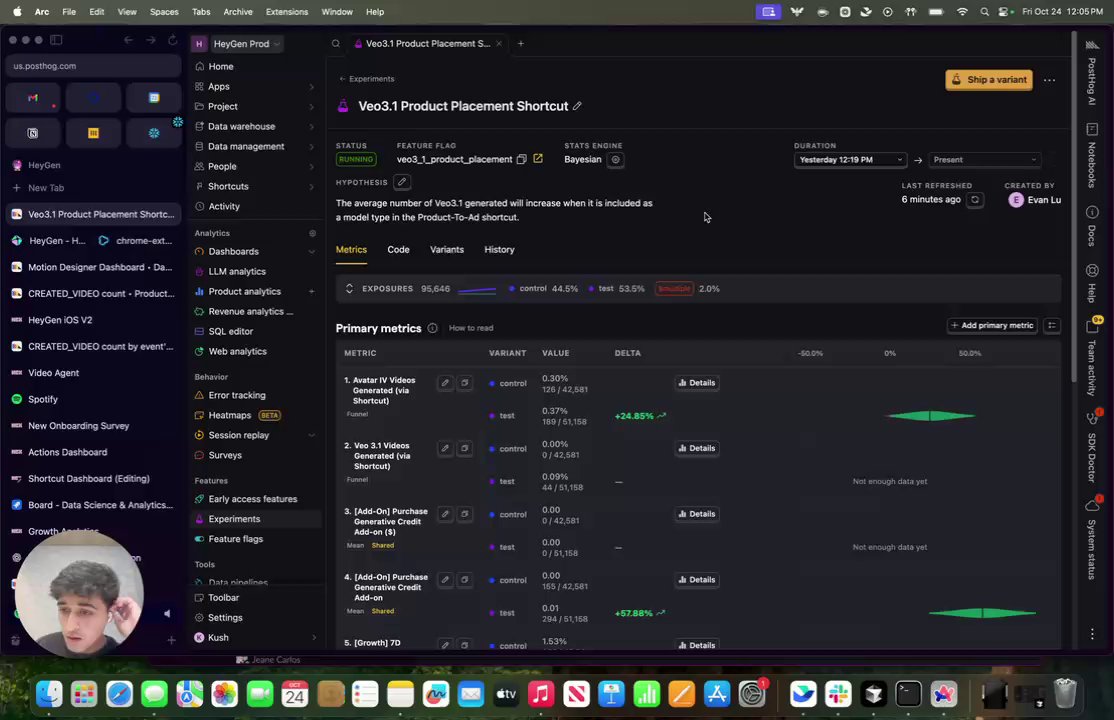1114x720 pixels.
Task: Add a new PostHog tab
Action: click(x=521, y=43)
